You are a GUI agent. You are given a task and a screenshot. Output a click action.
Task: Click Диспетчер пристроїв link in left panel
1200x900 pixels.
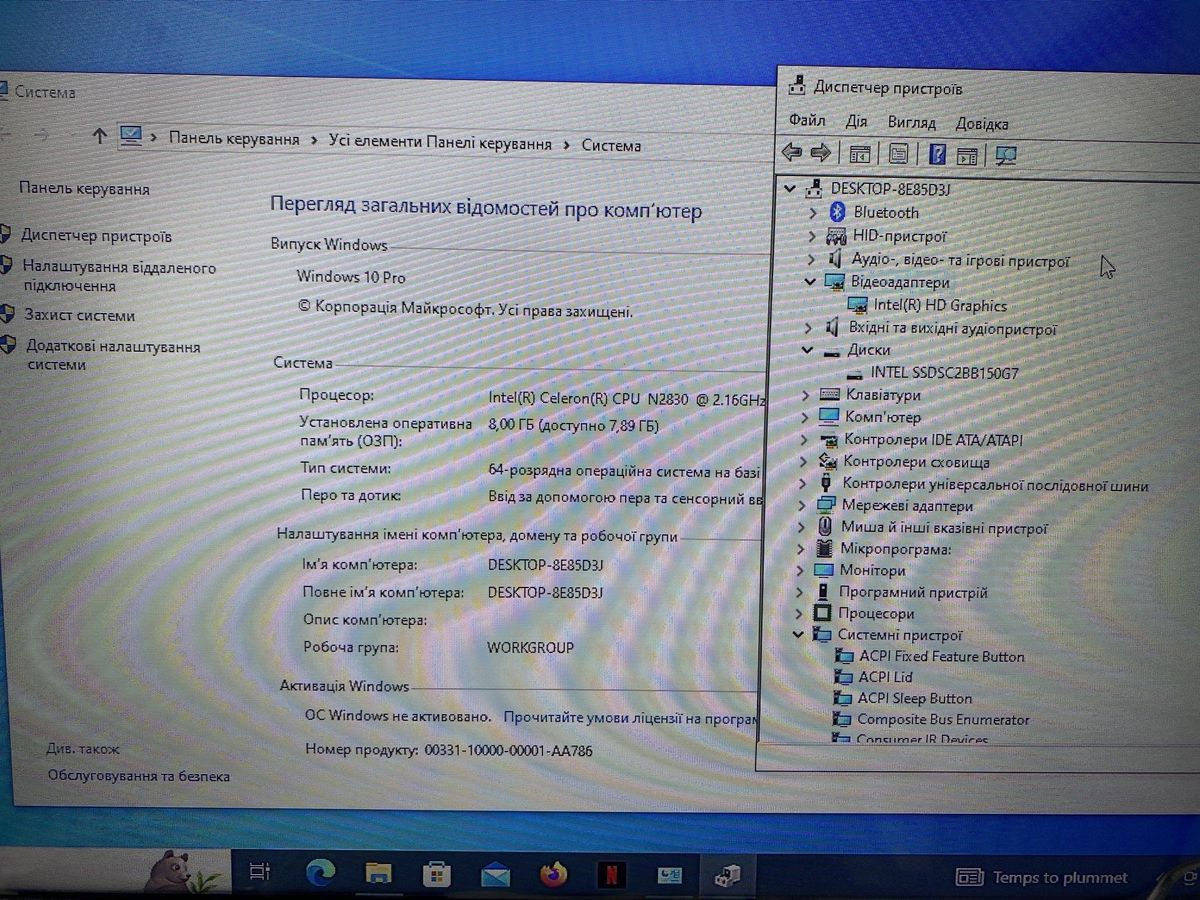tap(96, 236)
